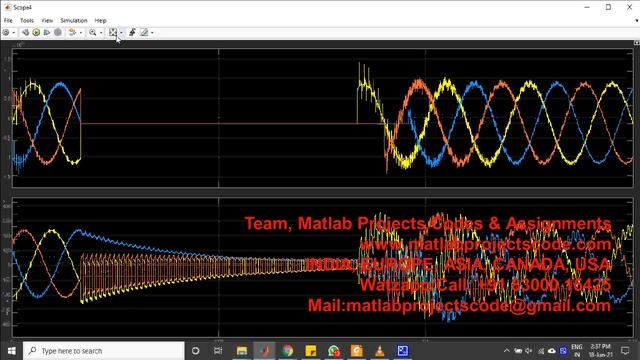Open the Windows Start menu
This screenshot has width=640, height=360.
(x=11, y=351)
